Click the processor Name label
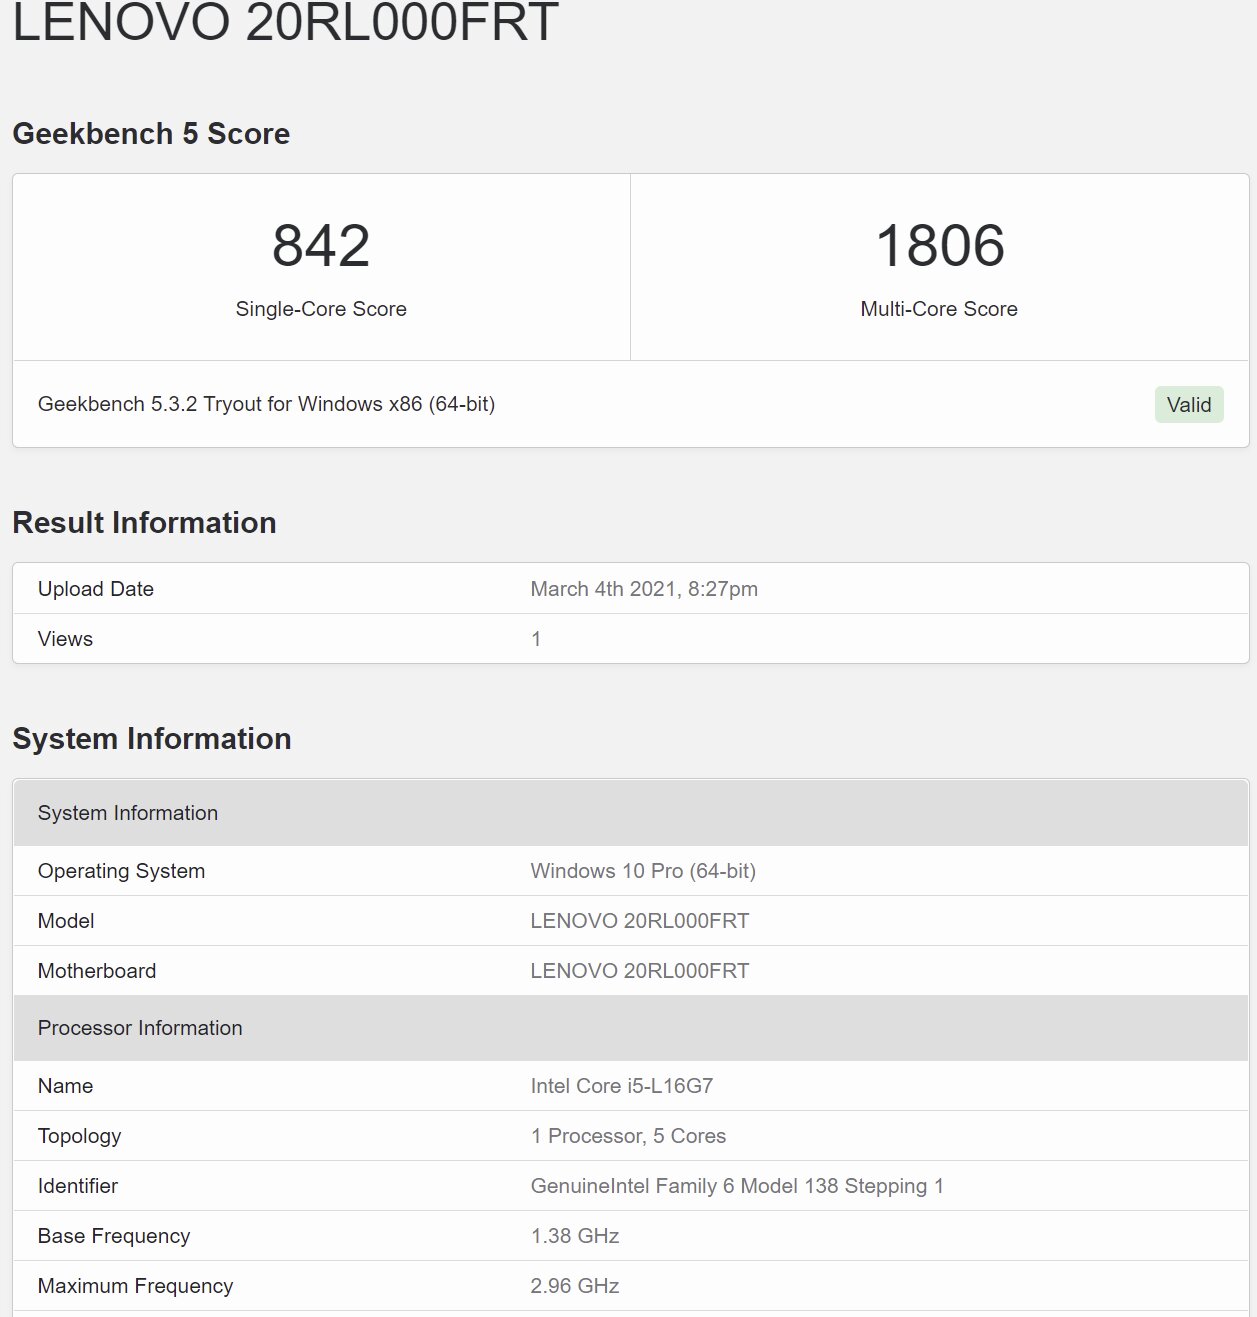Image resolution: width=1257 pixels, height=1317 pixels. click(65, 1086)
